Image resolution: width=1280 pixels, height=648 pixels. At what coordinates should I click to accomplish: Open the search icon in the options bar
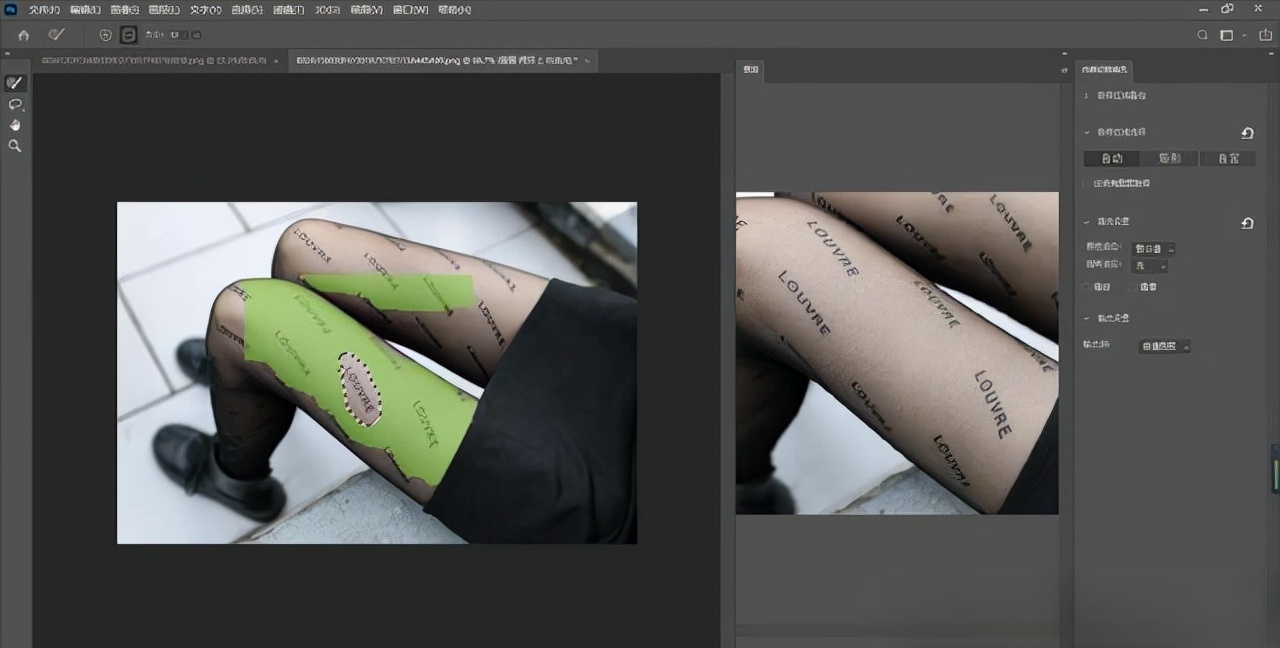(x=1203, y=35)
